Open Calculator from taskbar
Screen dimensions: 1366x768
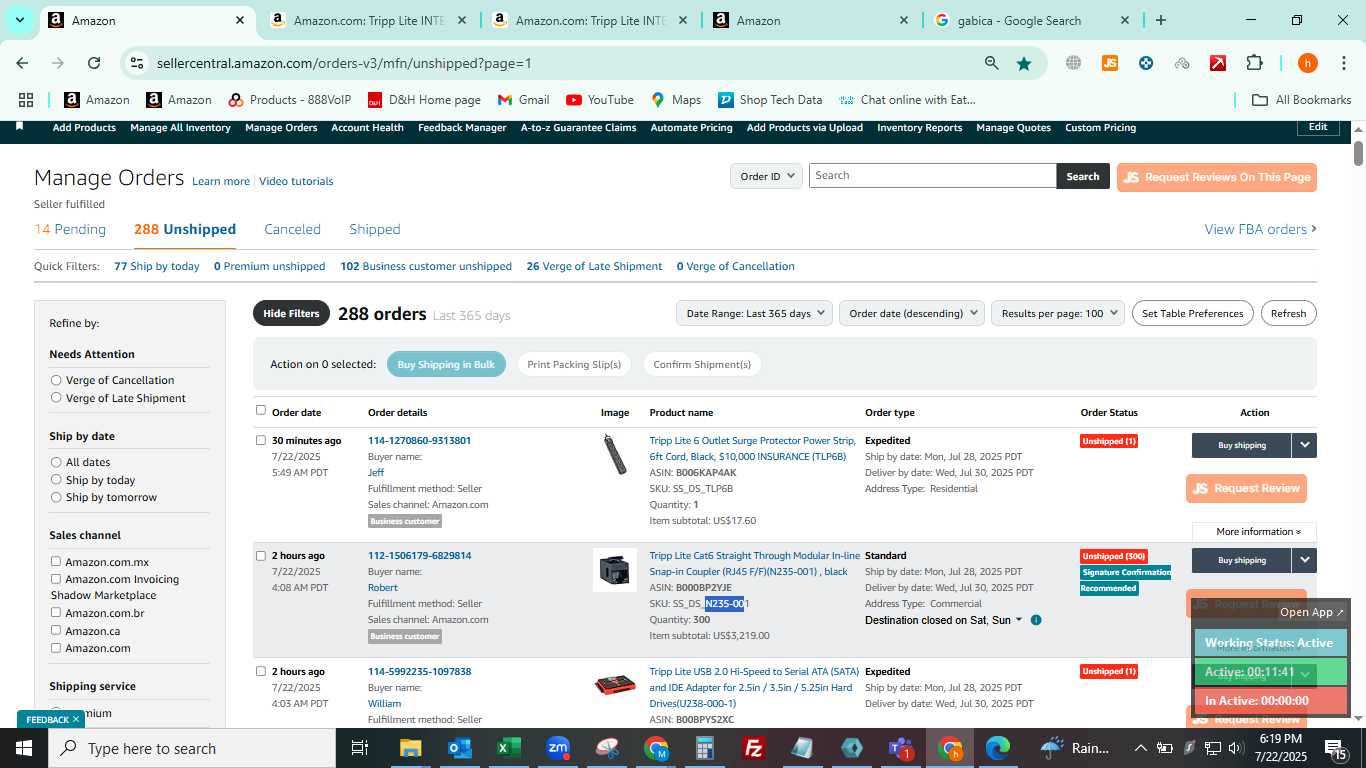705,748
